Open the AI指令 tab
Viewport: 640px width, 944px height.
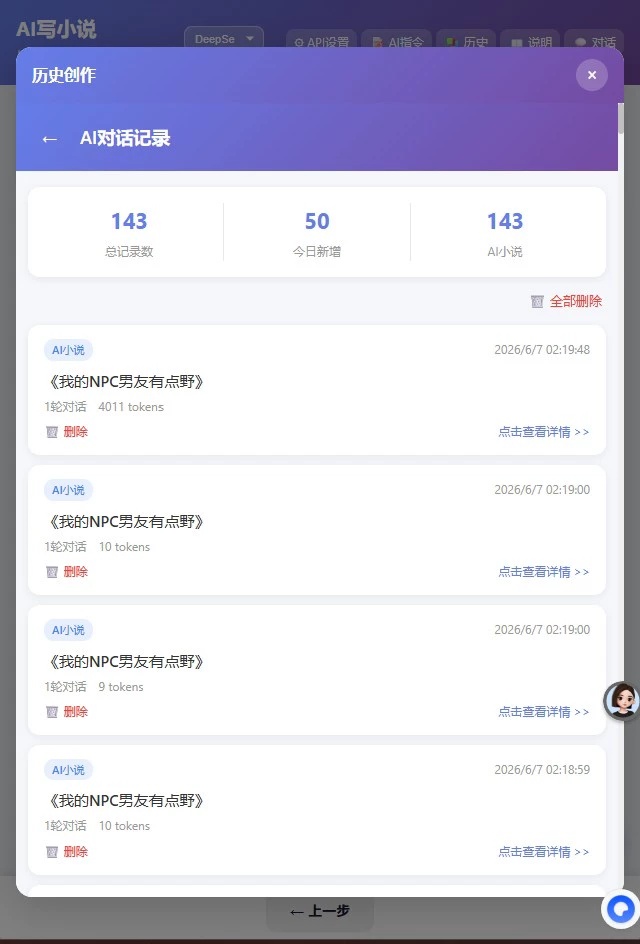(397, 42)
